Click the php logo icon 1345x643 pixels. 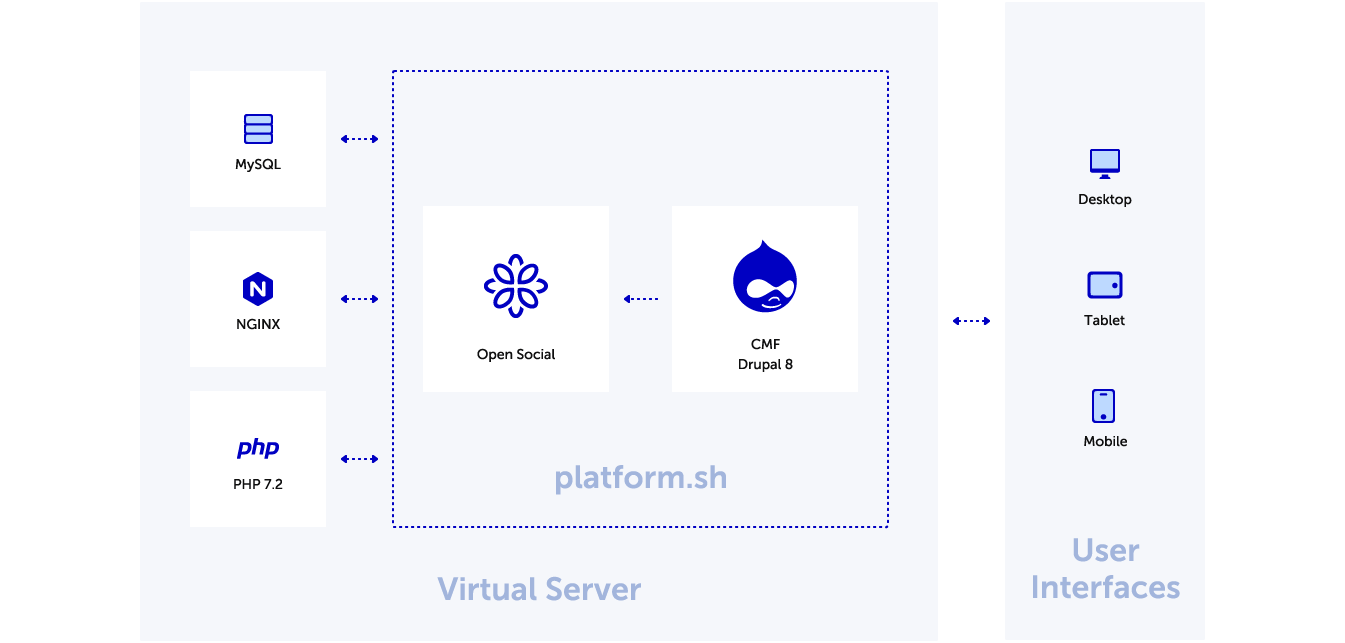pyautogui.click(x=258, y=448)
